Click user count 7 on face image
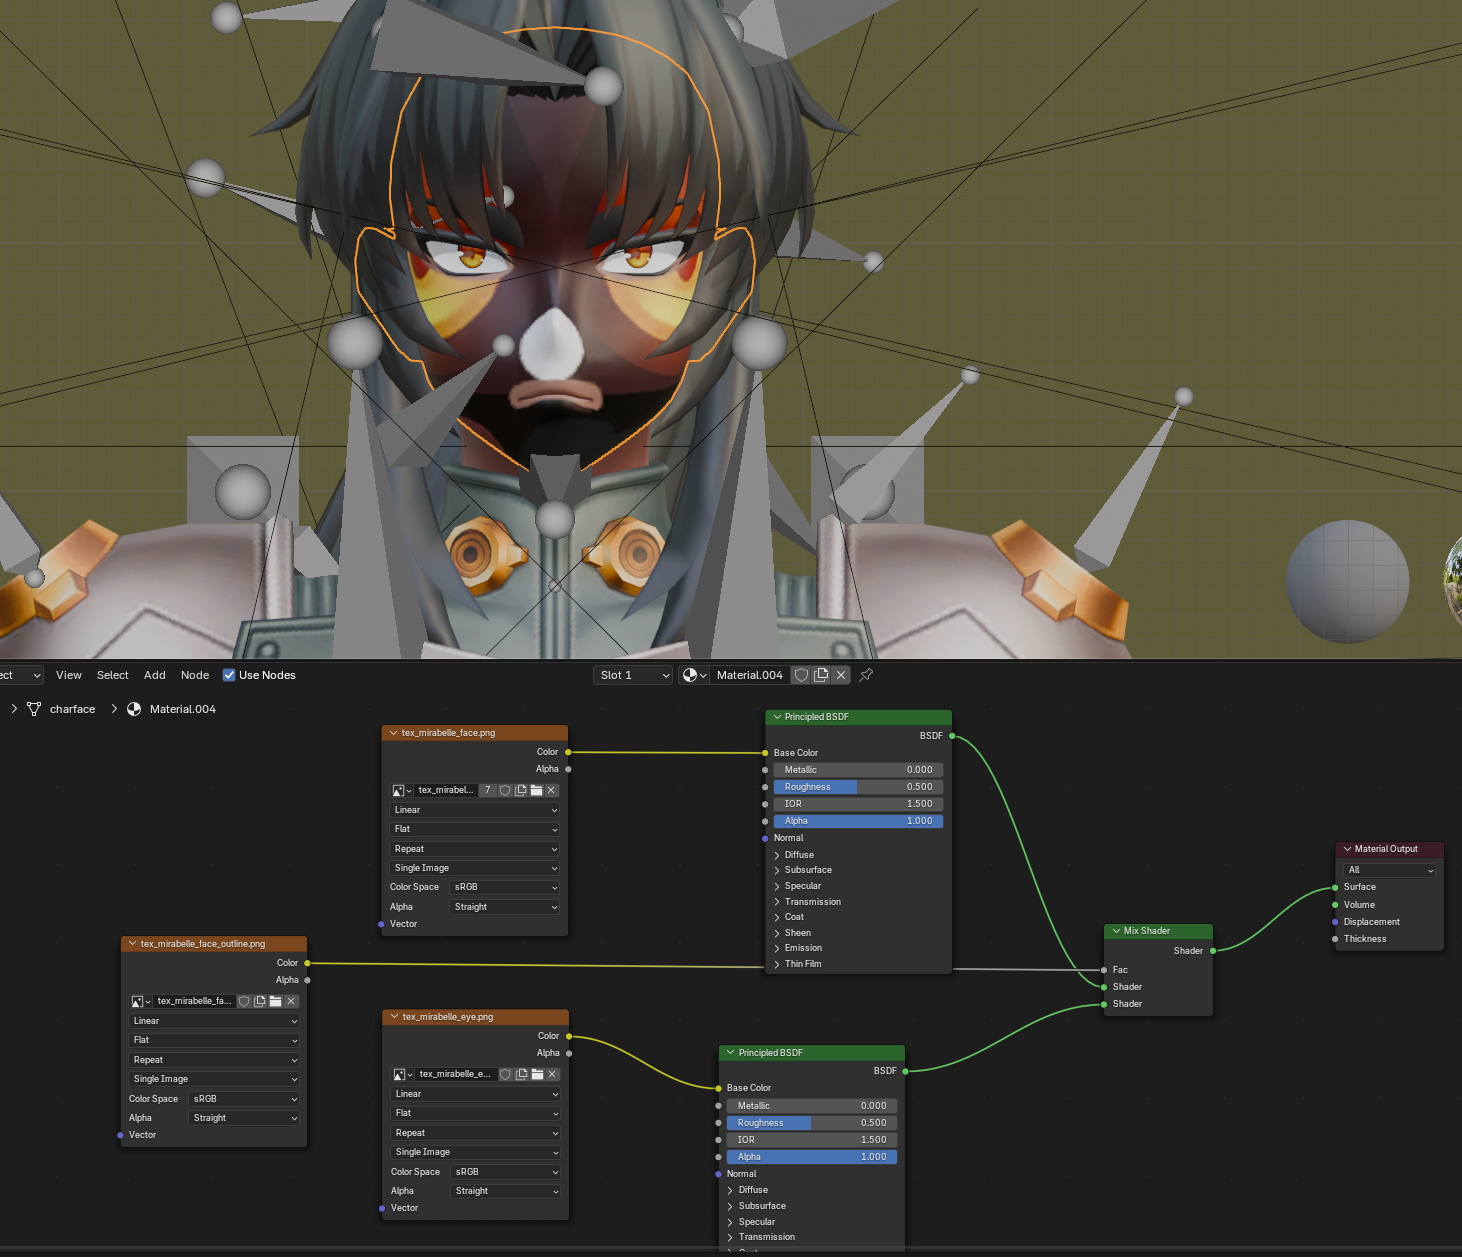Image resolution: width=1462 pixels, height=1257 pixels. pos(488,790)
